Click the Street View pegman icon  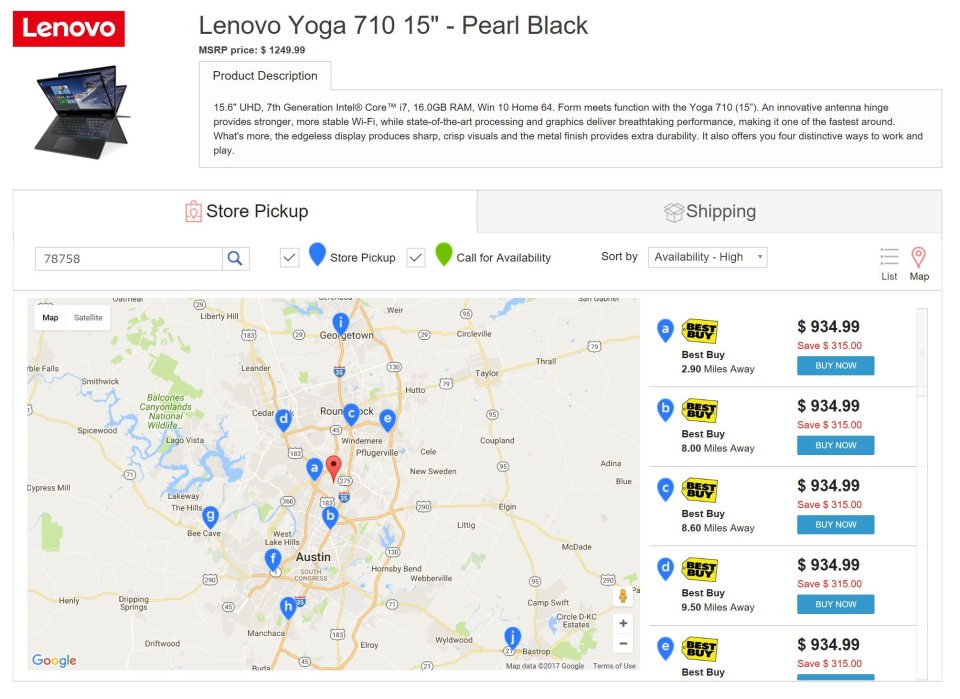(622, 596)
